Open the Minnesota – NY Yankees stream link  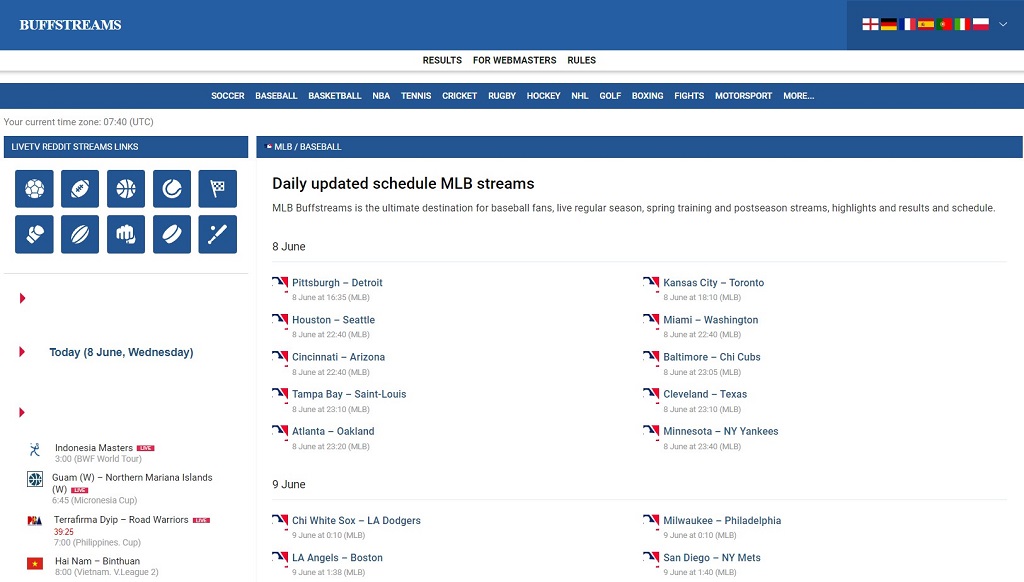[x=720, y=432]
